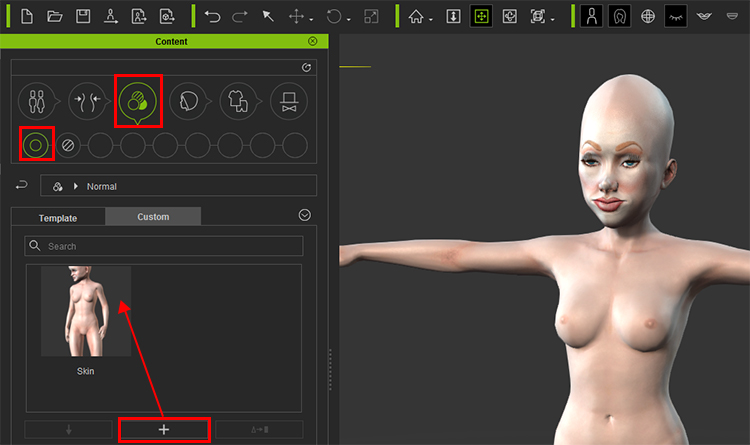Open the Cloth category icon

[x=238, y=100]
